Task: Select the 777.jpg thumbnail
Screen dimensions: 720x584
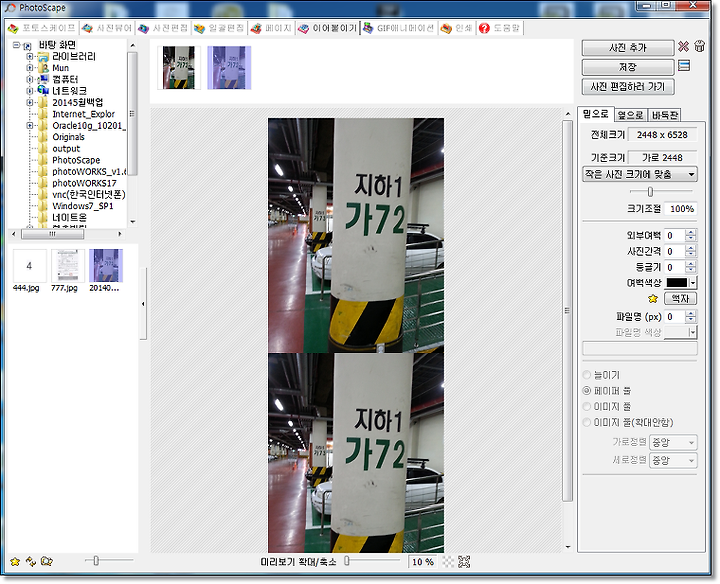Action: pyautogui.click(x=68, y=266)
